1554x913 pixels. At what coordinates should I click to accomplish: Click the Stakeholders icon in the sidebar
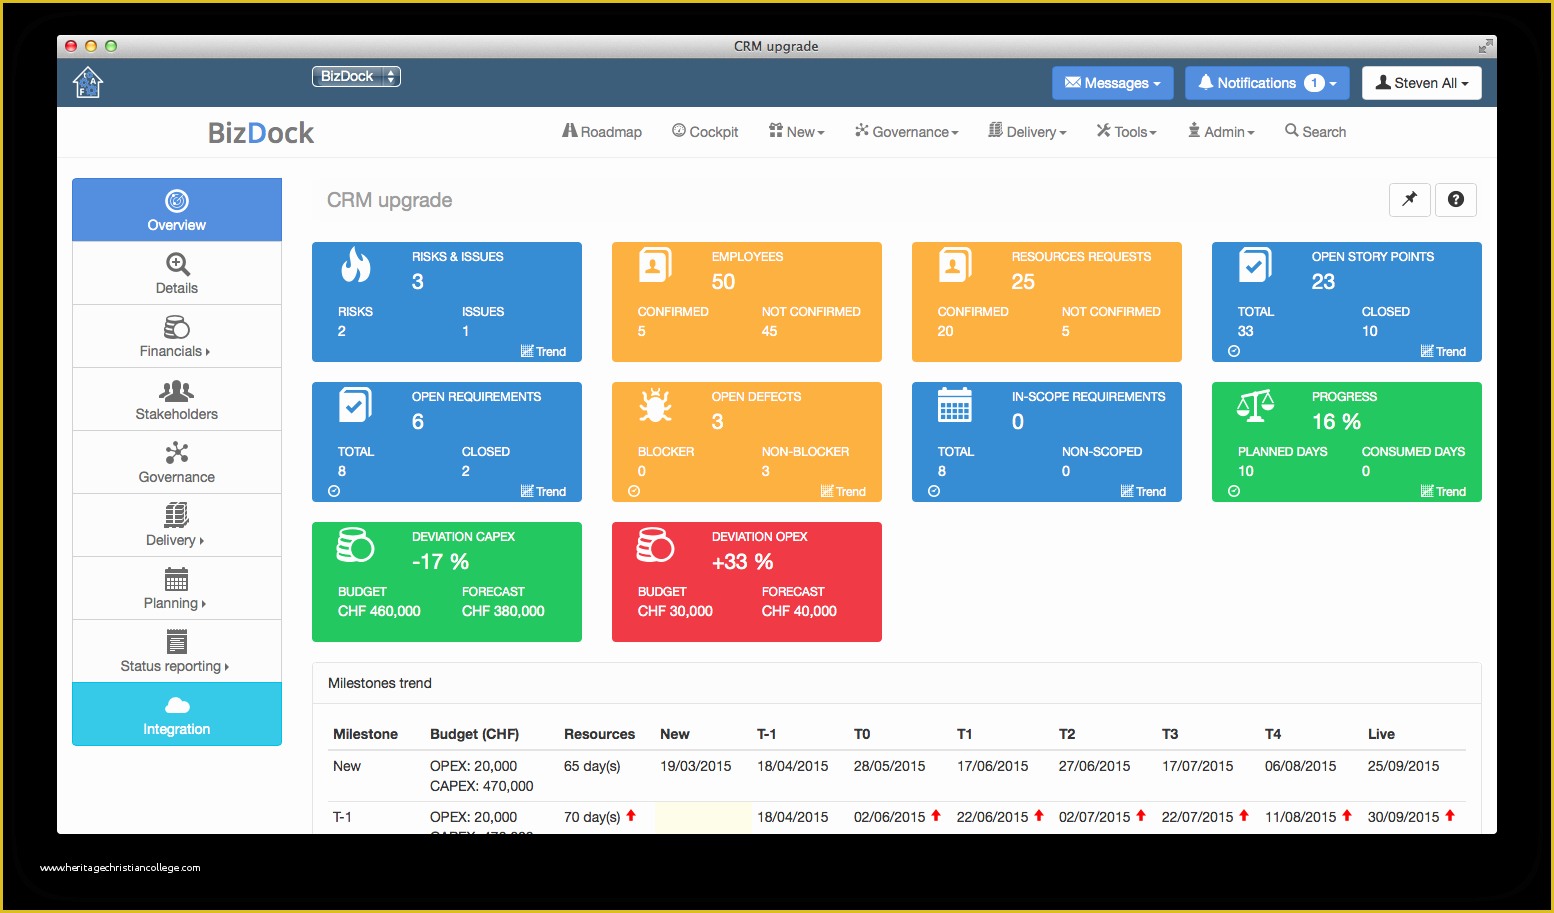pyautogui.click(x=176, y=393)
